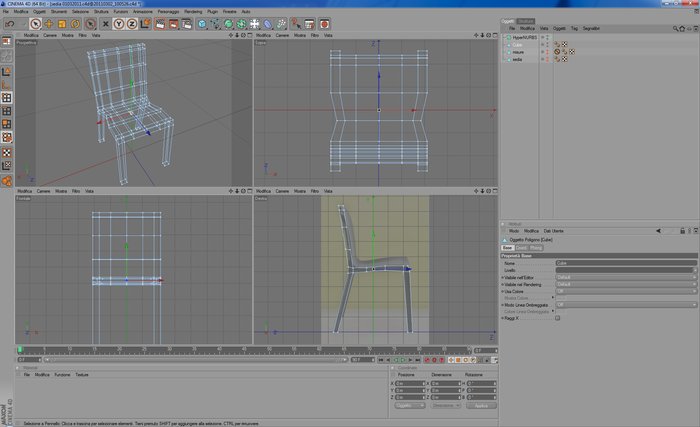Enable the Raggi X checkbox
Image resolution: width=700 pixels, height=427 pixels.
click(x=558, y=318)
